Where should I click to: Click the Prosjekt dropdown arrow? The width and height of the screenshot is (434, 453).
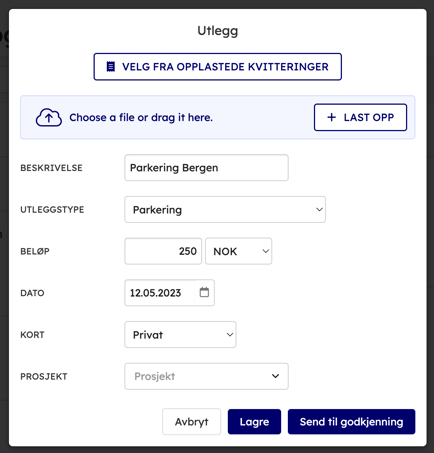[x=275, y=376]
